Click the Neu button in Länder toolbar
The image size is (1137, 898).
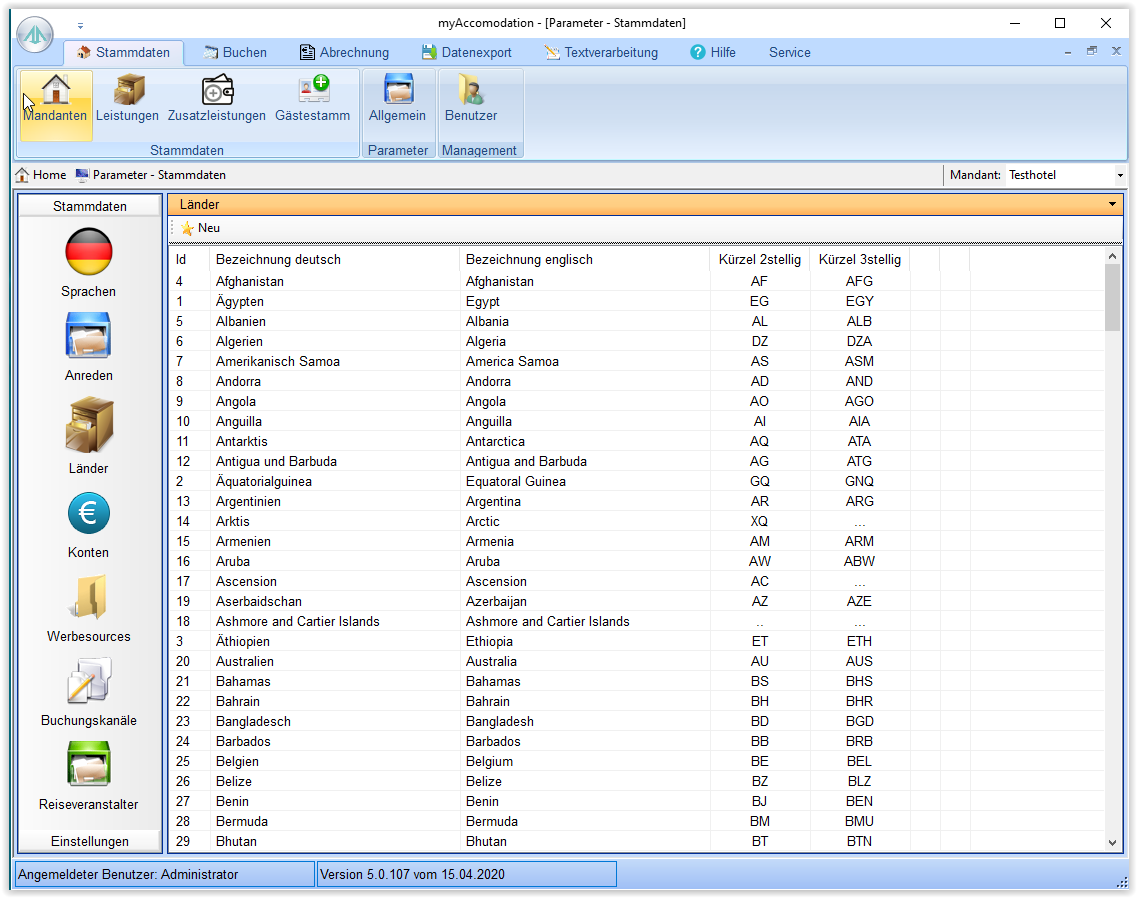point(200,228)
